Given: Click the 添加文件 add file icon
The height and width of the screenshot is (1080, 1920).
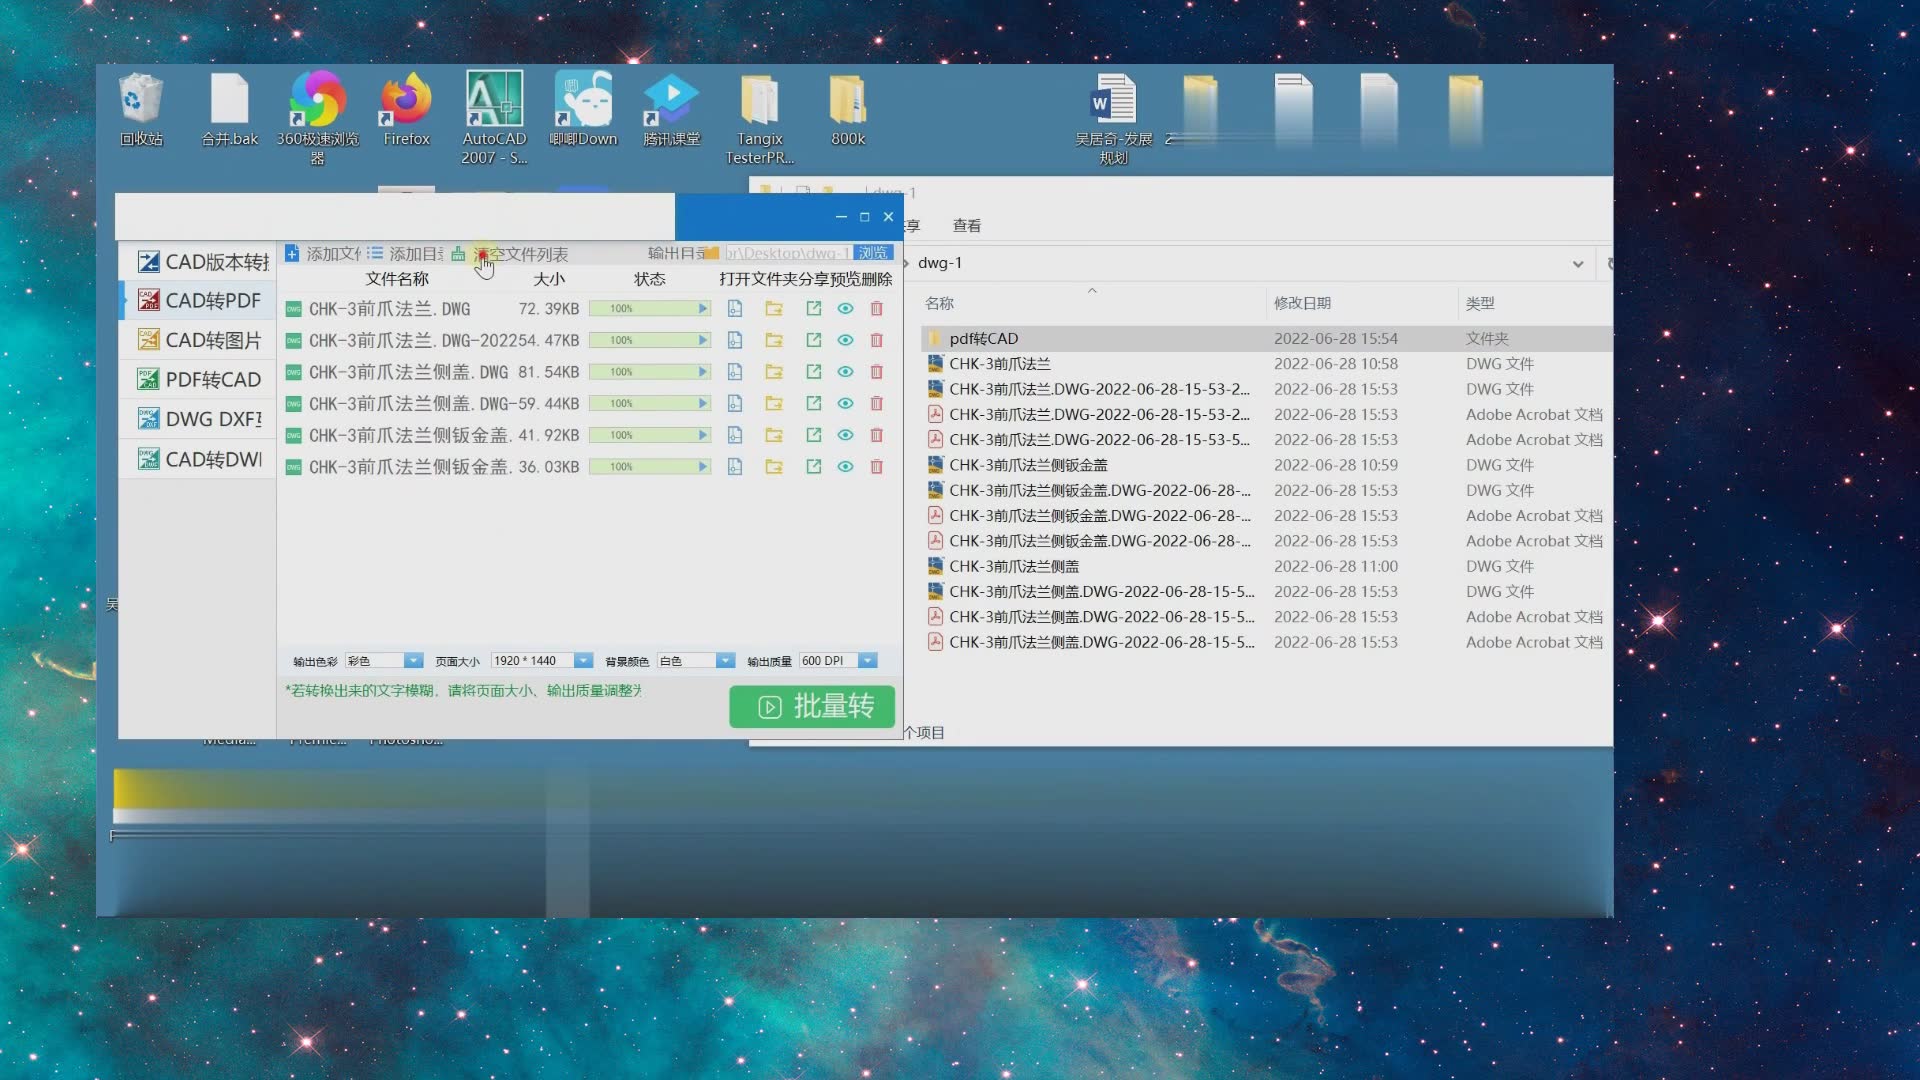Looking at the screenshot, I should click(x=292, y=254).
